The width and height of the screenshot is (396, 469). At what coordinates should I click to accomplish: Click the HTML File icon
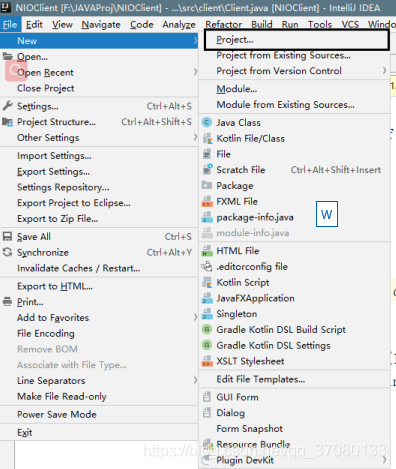(x=207, y=251)
